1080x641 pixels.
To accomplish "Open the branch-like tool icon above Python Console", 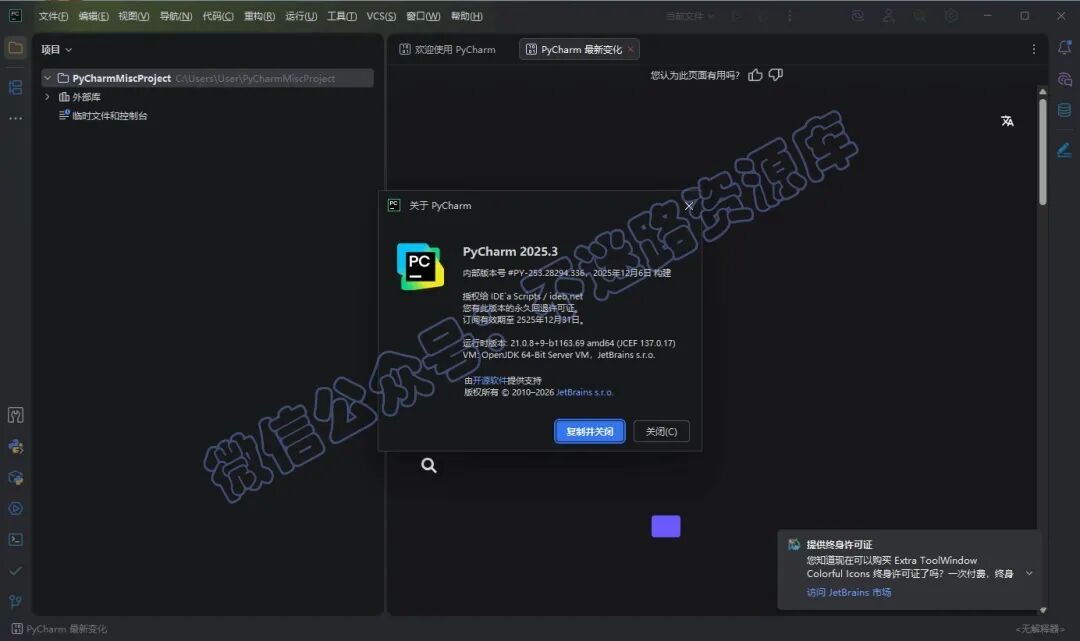I will 16,415.
